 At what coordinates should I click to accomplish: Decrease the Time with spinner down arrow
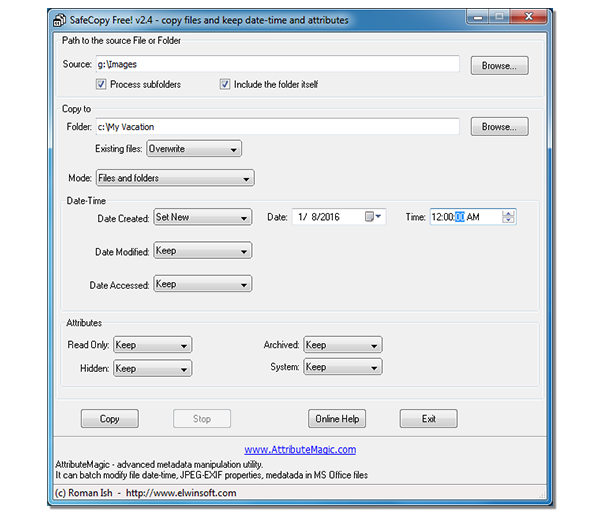(508, 220)
